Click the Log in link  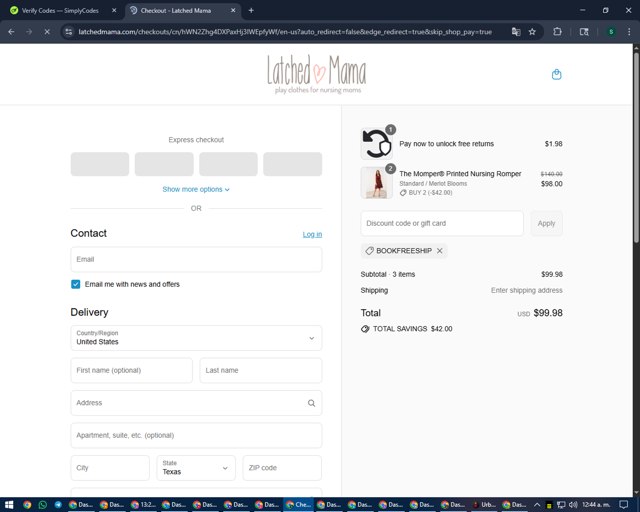(x=312, y=234)
